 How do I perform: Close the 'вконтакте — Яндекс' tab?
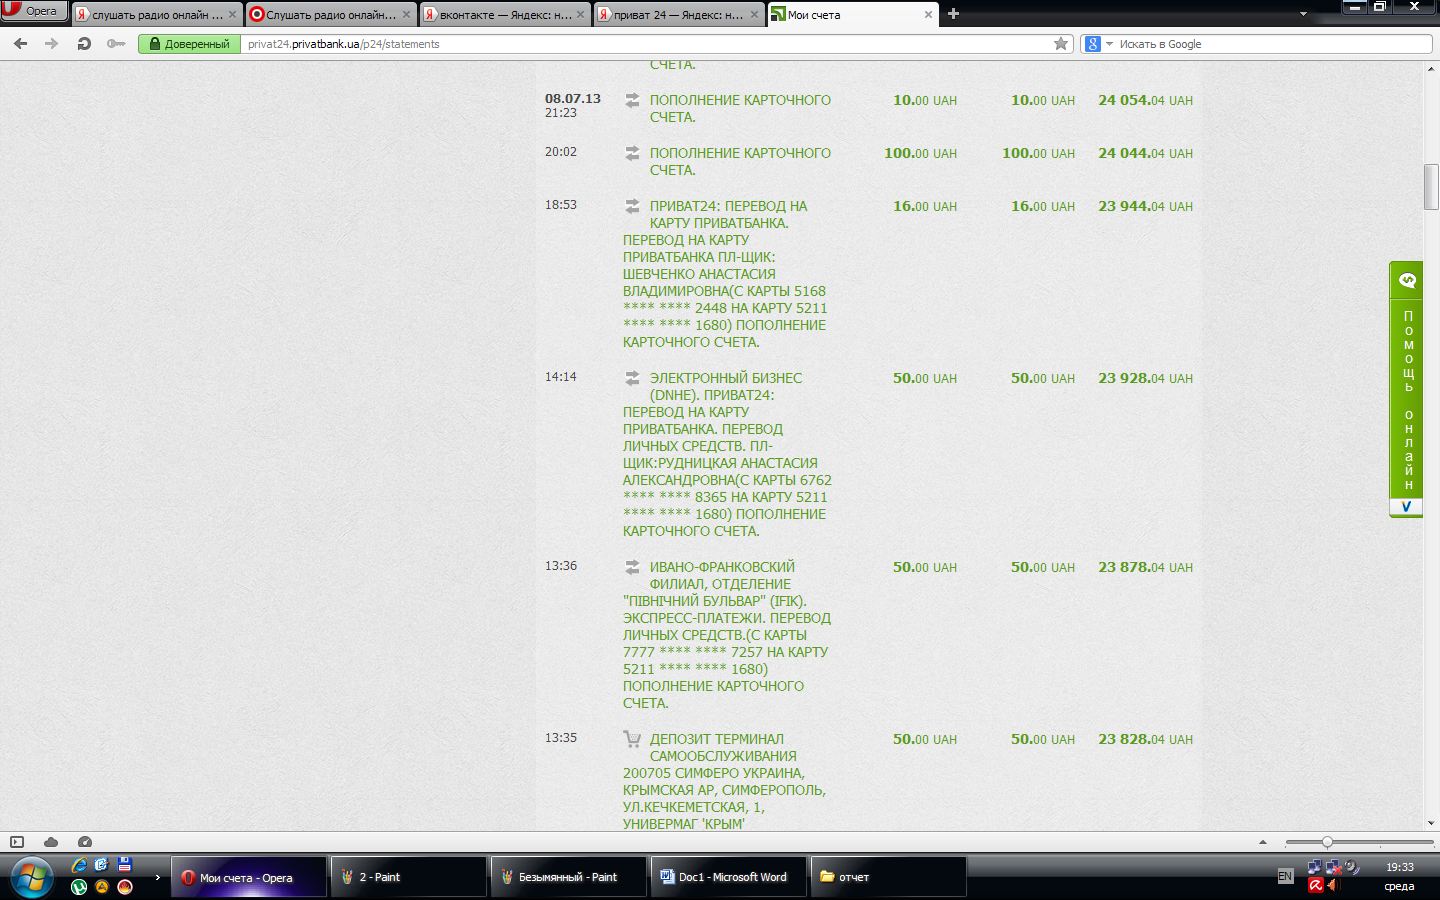580,15
